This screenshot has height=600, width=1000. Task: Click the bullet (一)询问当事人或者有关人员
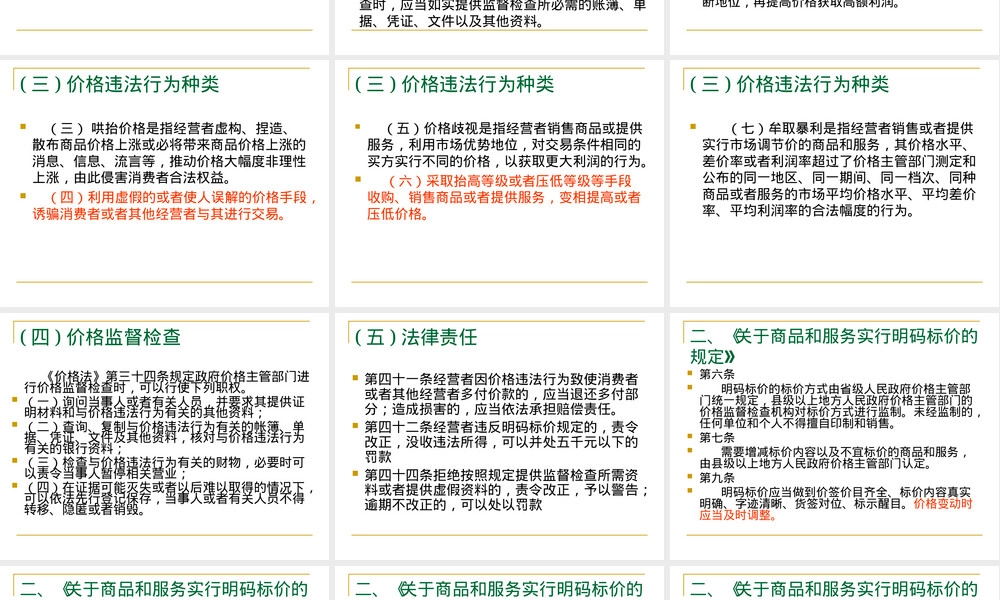[x=165, y=406]
